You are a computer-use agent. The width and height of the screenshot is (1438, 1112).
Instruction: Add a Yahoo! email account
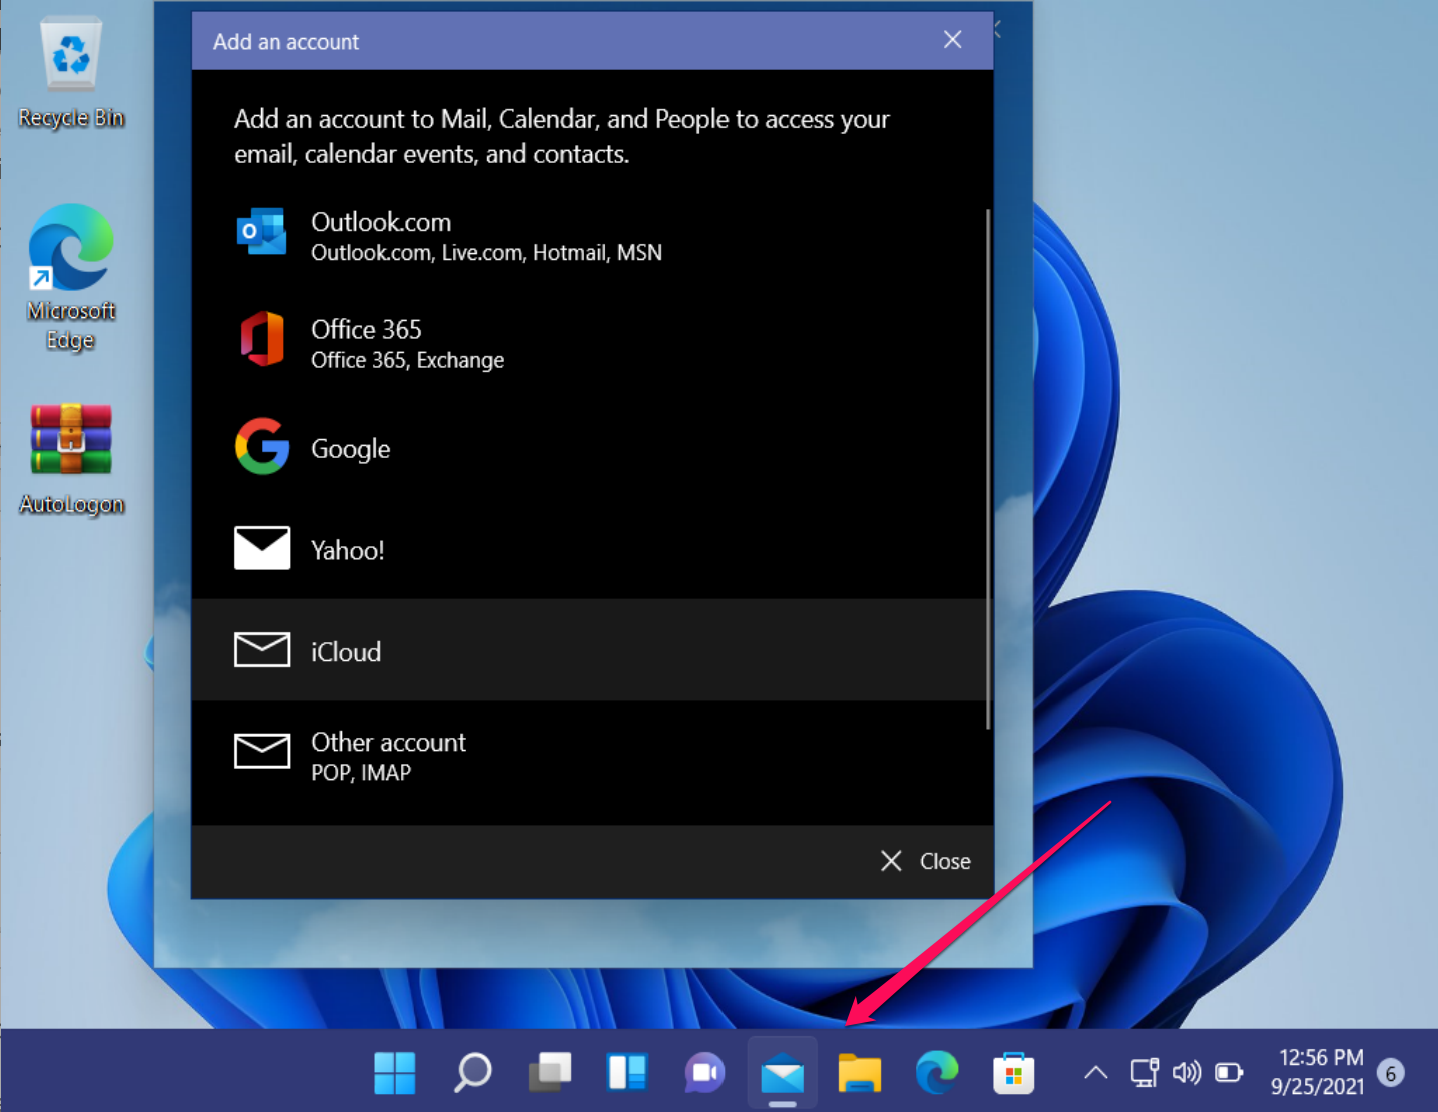[347, 549]
